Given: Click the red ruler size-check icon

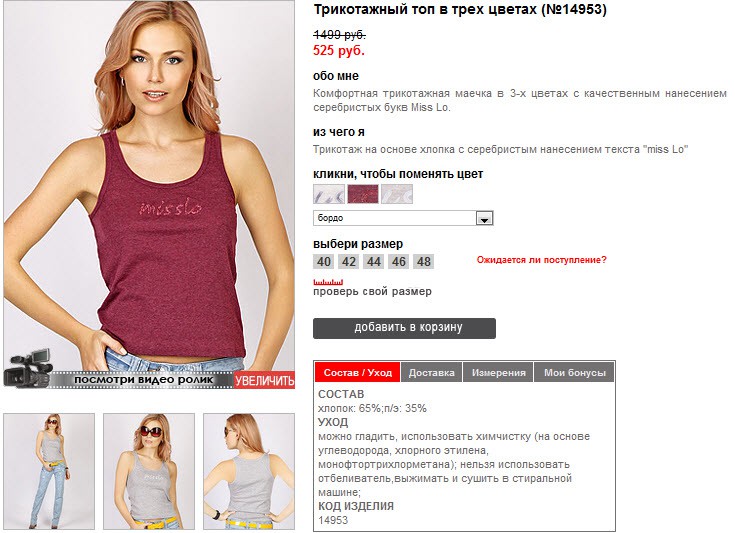Looking at the screenshot, I should [328, 282].
